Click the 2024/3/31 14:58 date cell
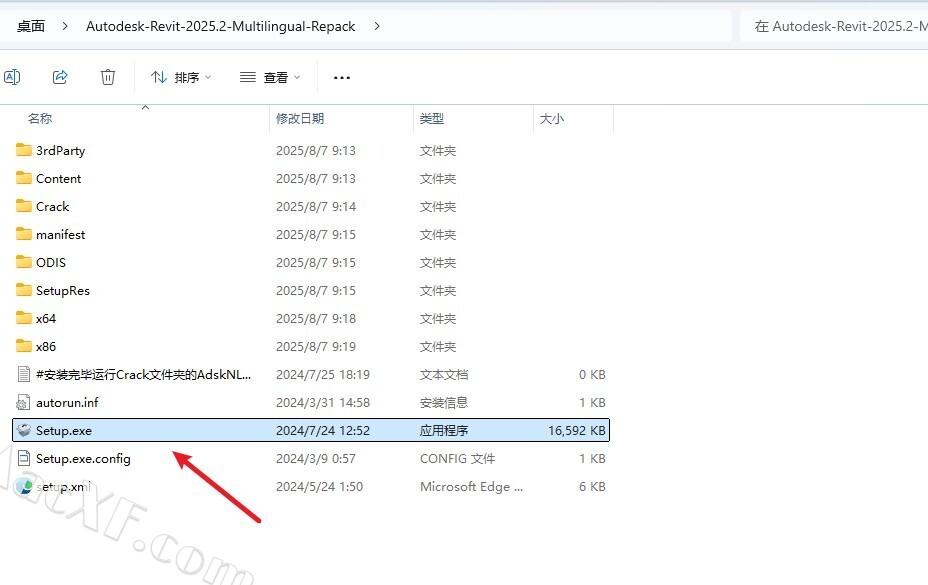Image resolution: width=928 pixels, height=585 pixels. click(323, 403)
